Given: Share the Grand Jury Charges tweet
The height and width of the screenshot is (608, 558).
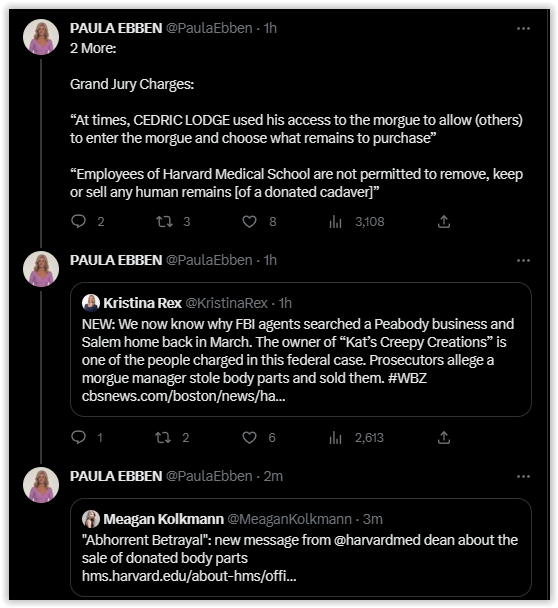Looking at the screenshot, I should coord(444,221).
